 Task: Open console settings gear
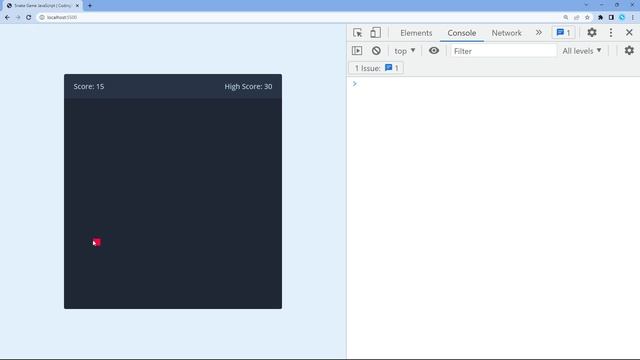click(629, 51)
